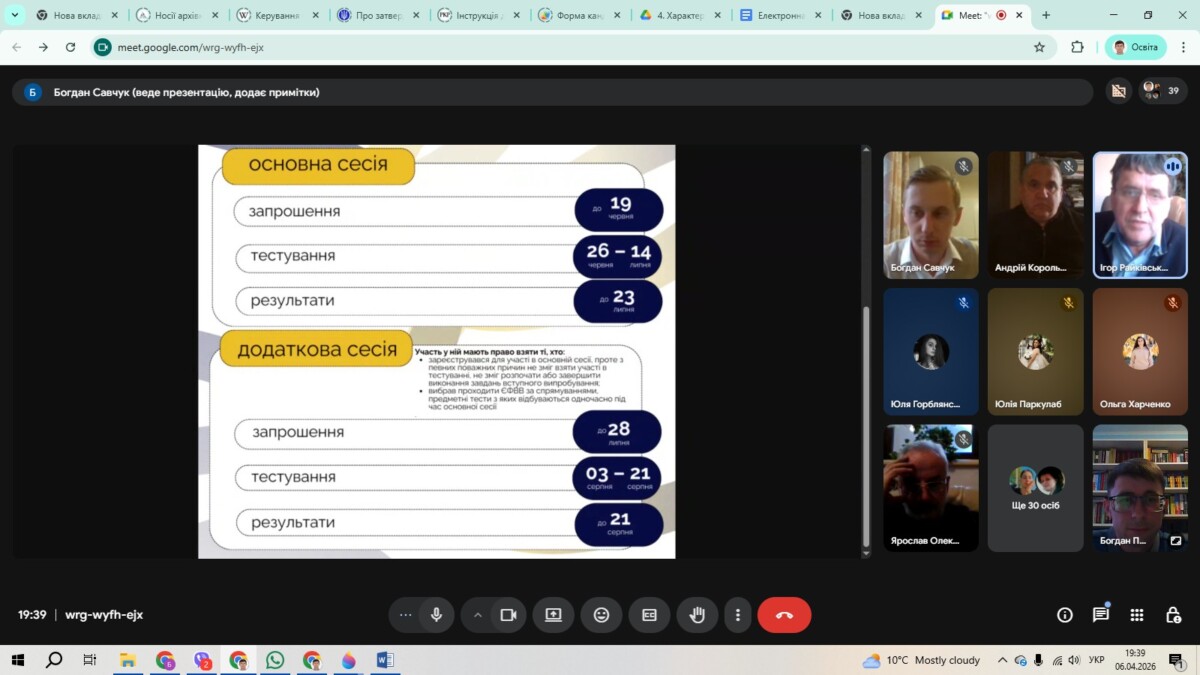Open the emoji reactions panel
Screen dimensions: 1200x675
pyautogui.click(x=601, y=615)
